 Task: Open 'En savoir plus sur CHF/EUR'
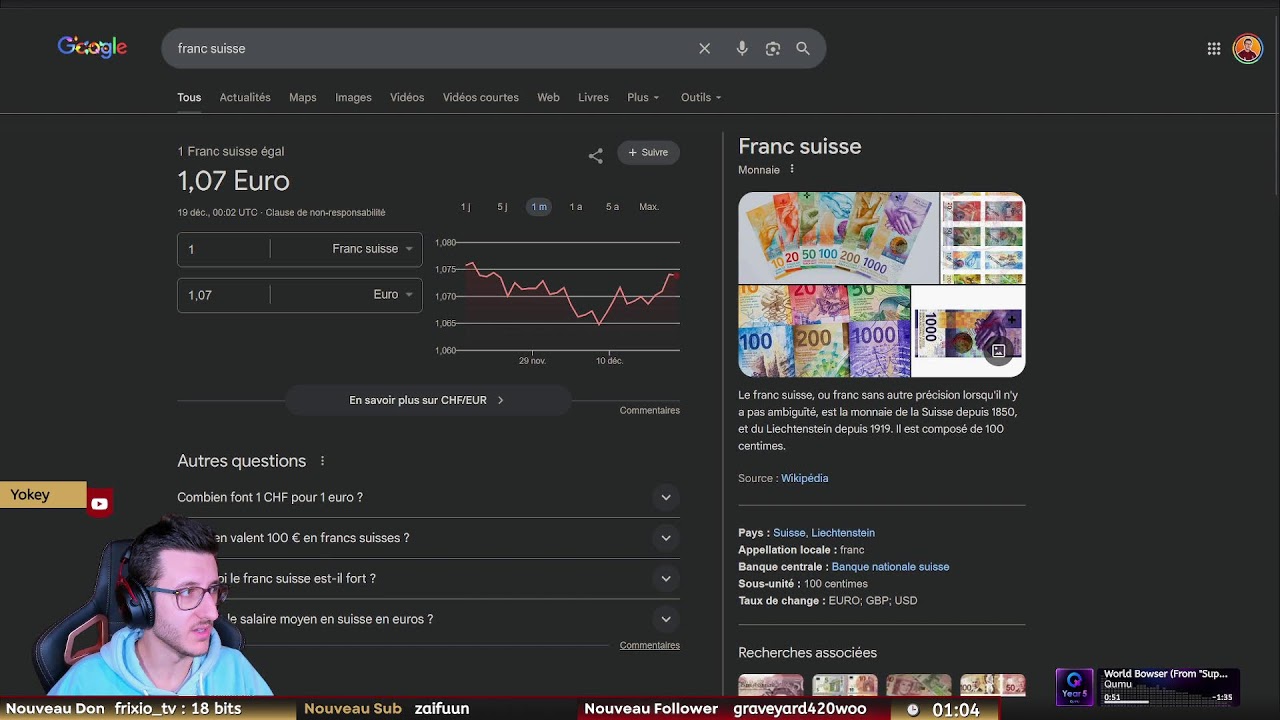tap(428, 400)
